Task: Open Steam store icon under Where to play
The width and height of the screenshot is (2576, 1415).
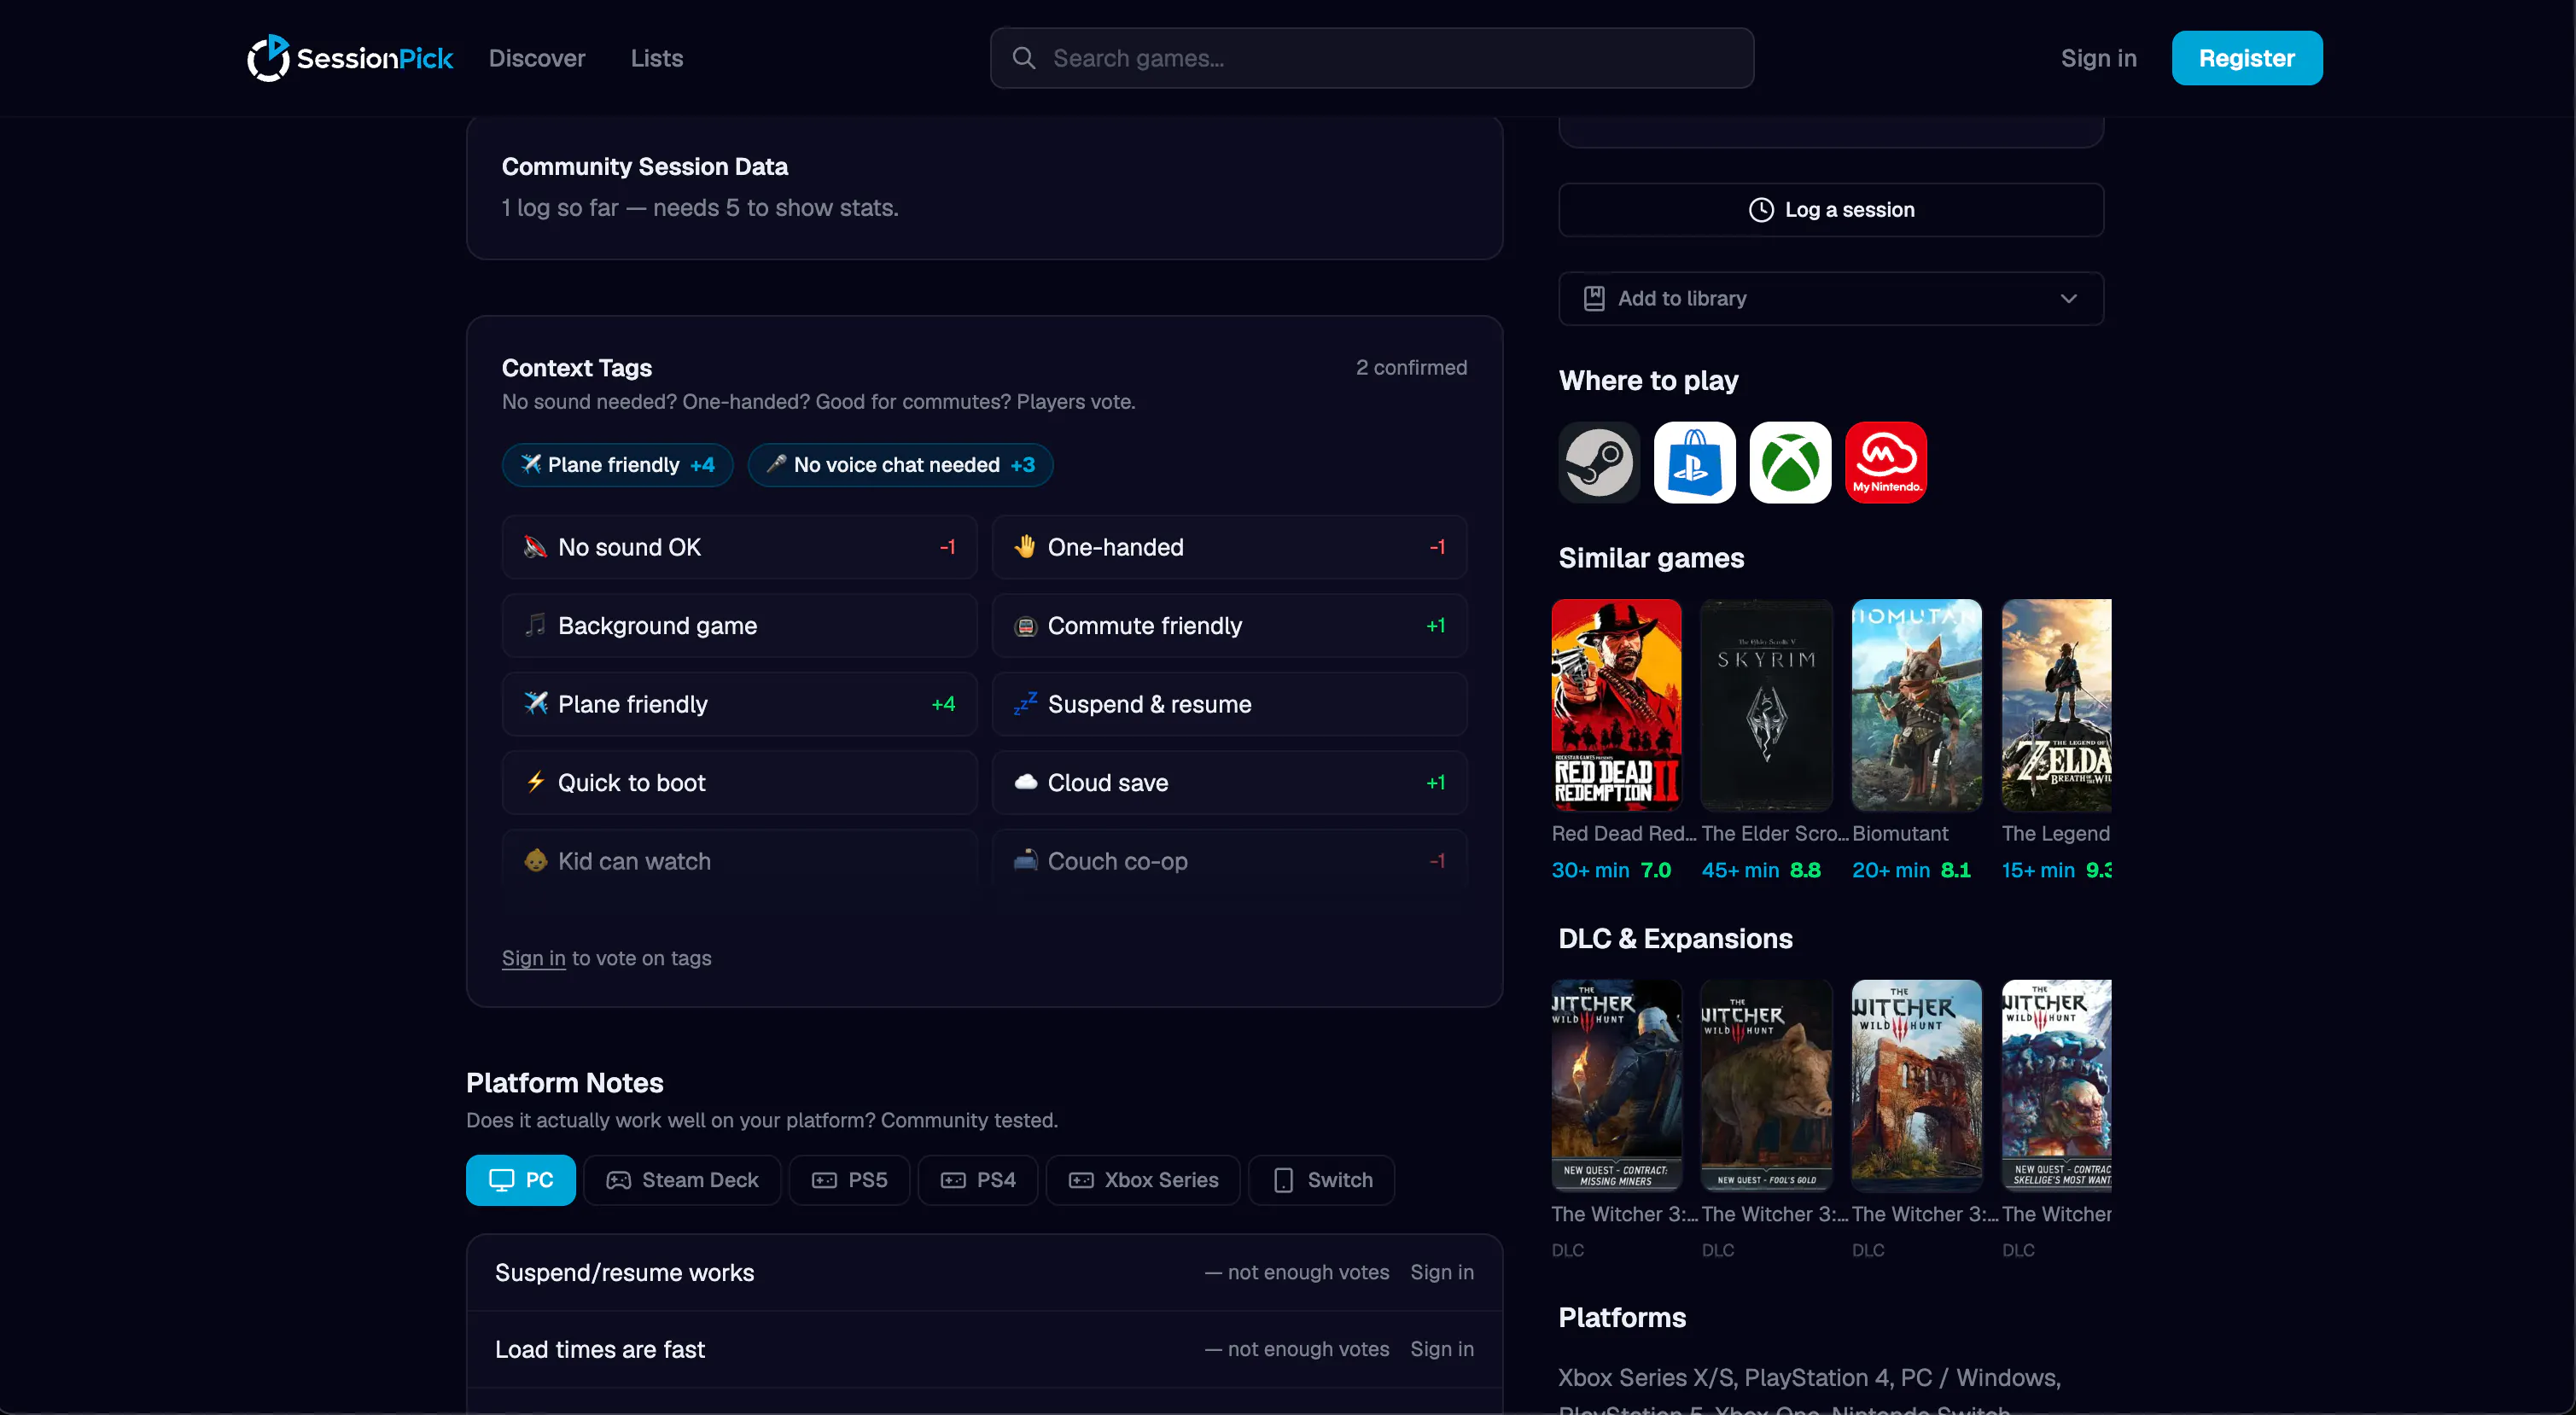Action: click(1599, 462)
